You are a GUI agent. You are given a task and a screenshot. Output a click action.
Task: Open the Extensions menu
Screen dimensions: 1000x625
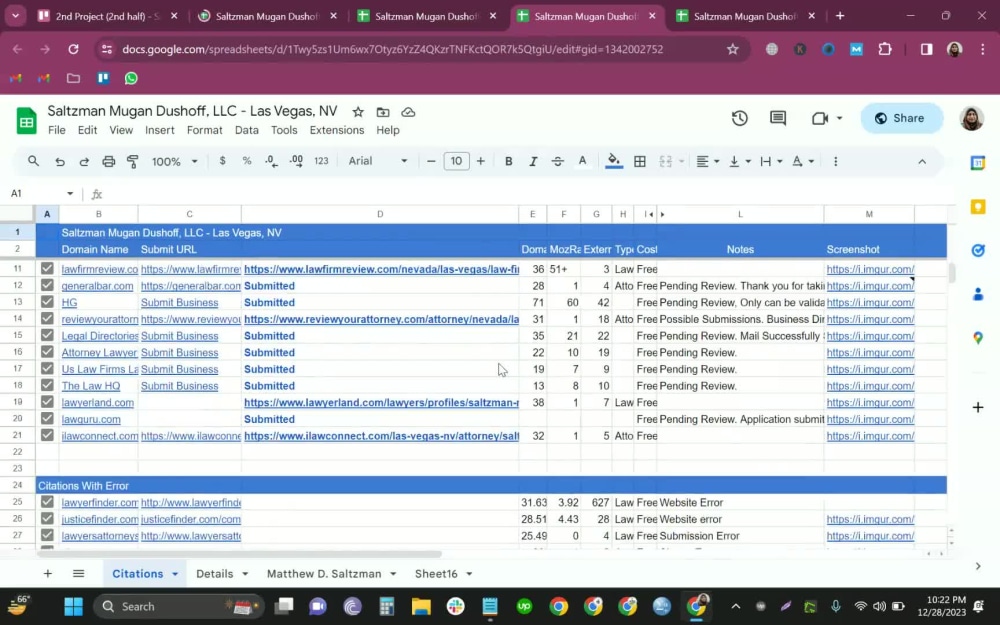point(337,130)
